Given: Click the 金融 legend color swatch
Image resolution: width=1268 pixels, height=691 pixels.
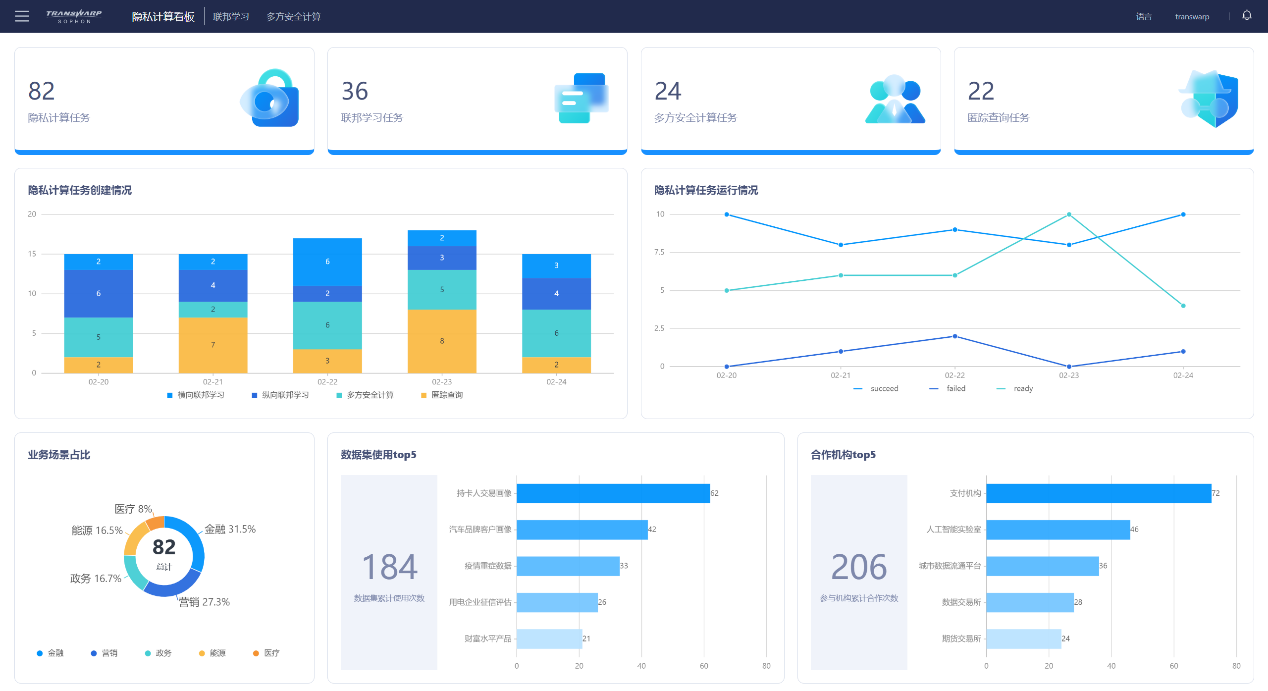Looking at the screenshot, I should coord(40,653).
